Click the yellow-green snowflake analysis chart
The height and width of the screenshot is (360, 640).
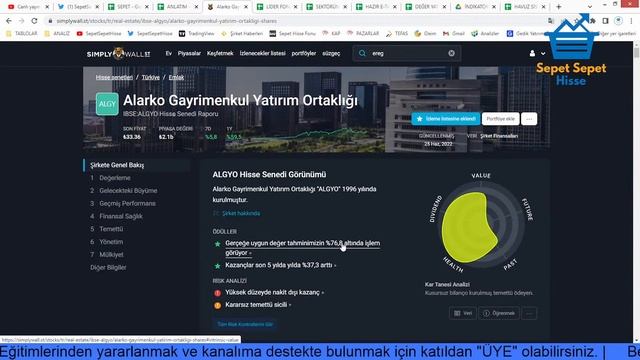(469, 227)
